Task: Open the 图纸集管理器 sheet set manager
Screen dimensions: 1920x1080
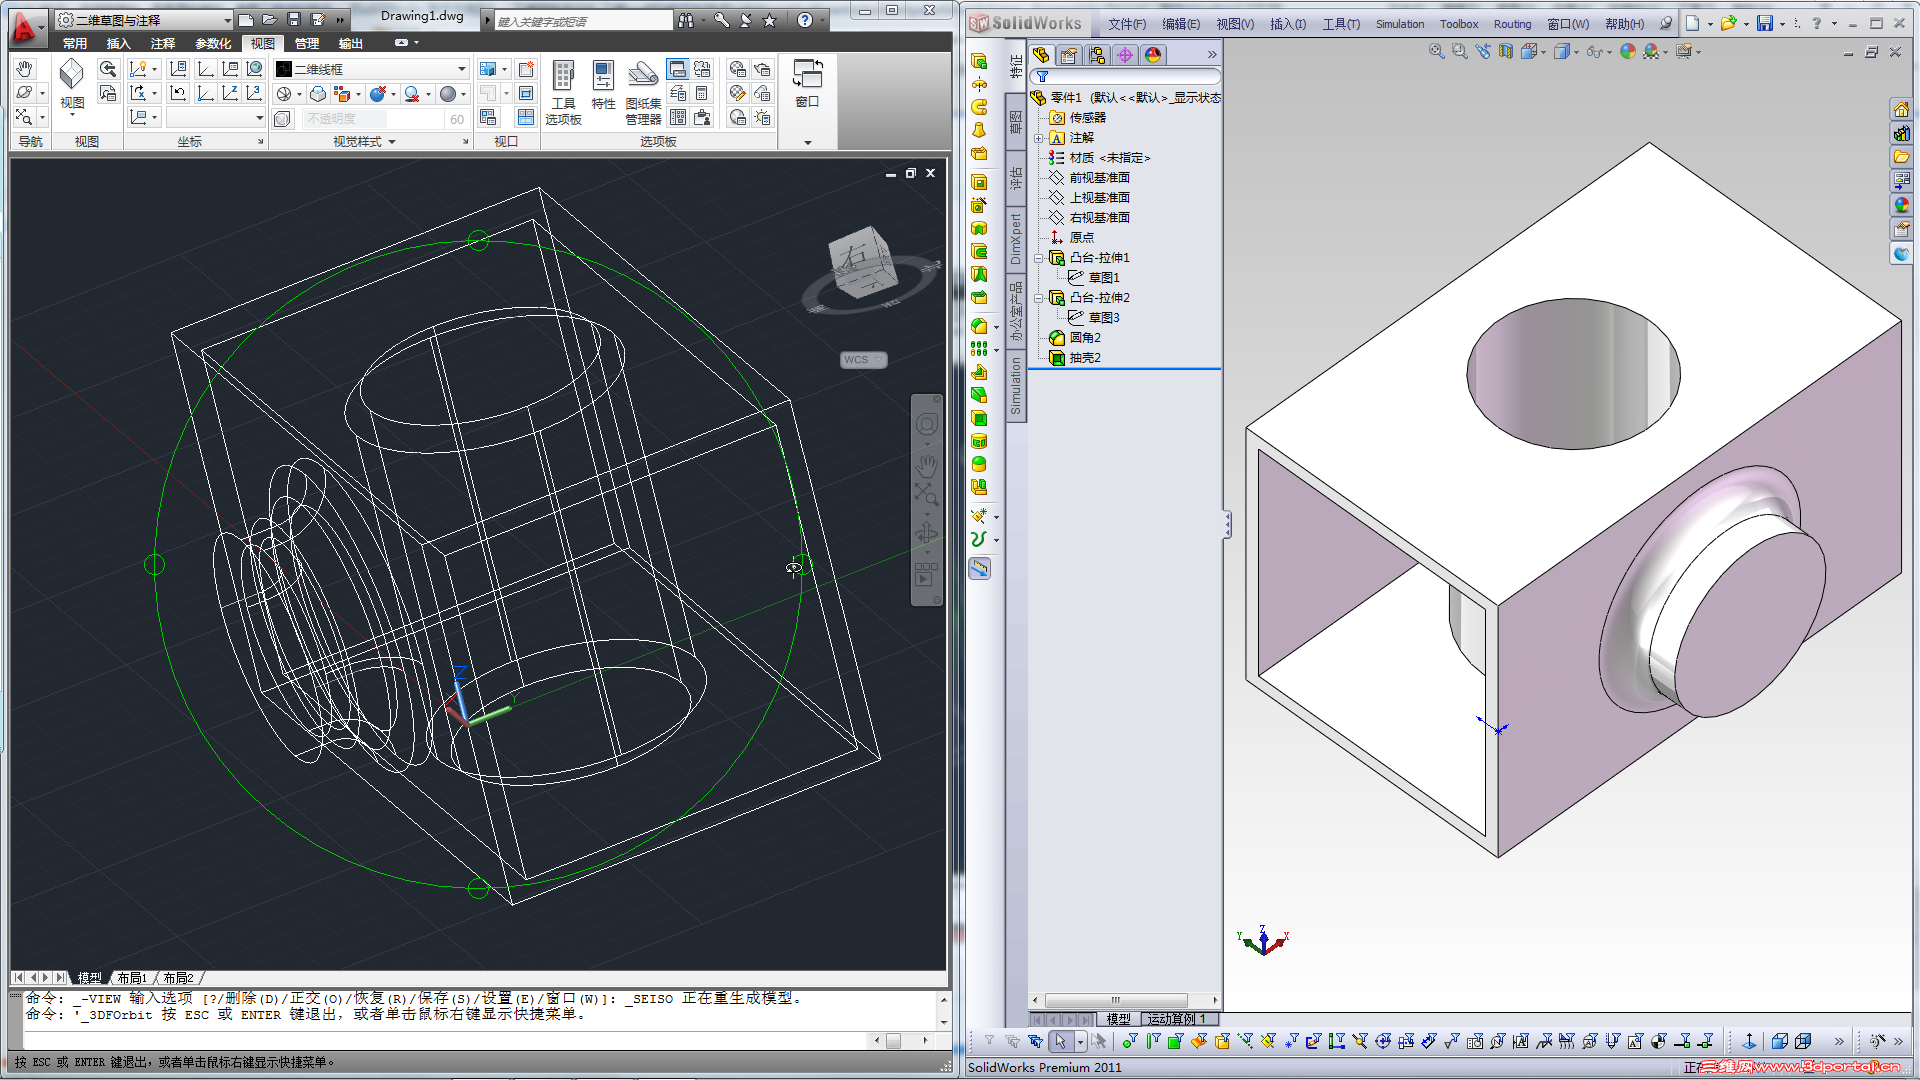Action: coord(643,90)
